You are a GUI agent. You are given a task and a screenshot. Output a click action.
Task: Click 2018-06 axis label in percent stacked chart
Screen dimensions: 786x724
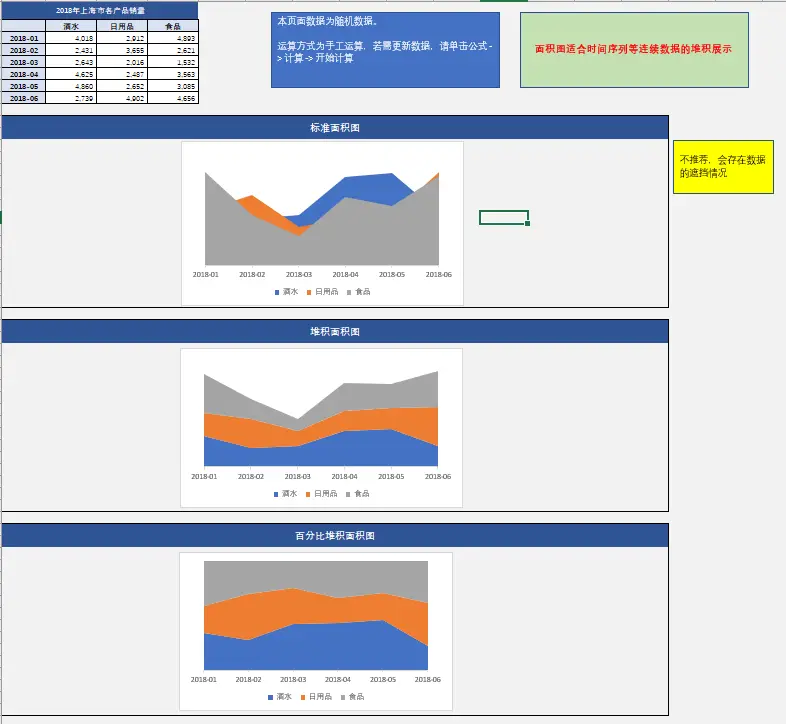pyautogui.click(x=428, y=679)
